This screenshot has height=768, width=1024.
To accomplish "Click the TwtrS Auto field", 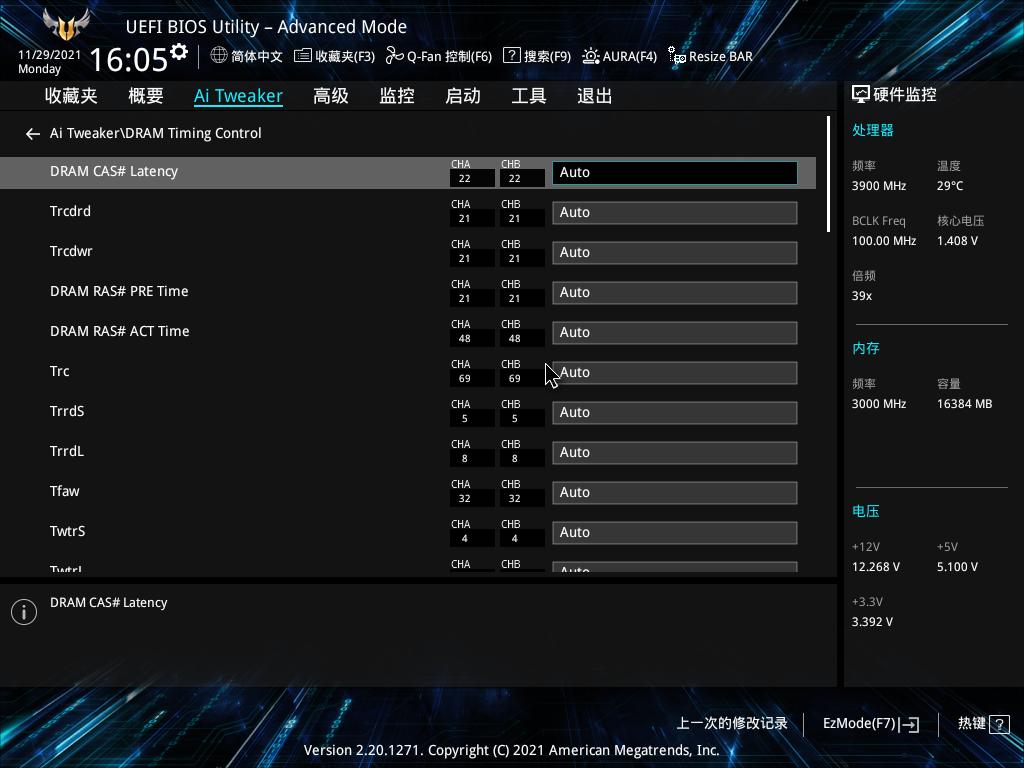I will point(675,532).
